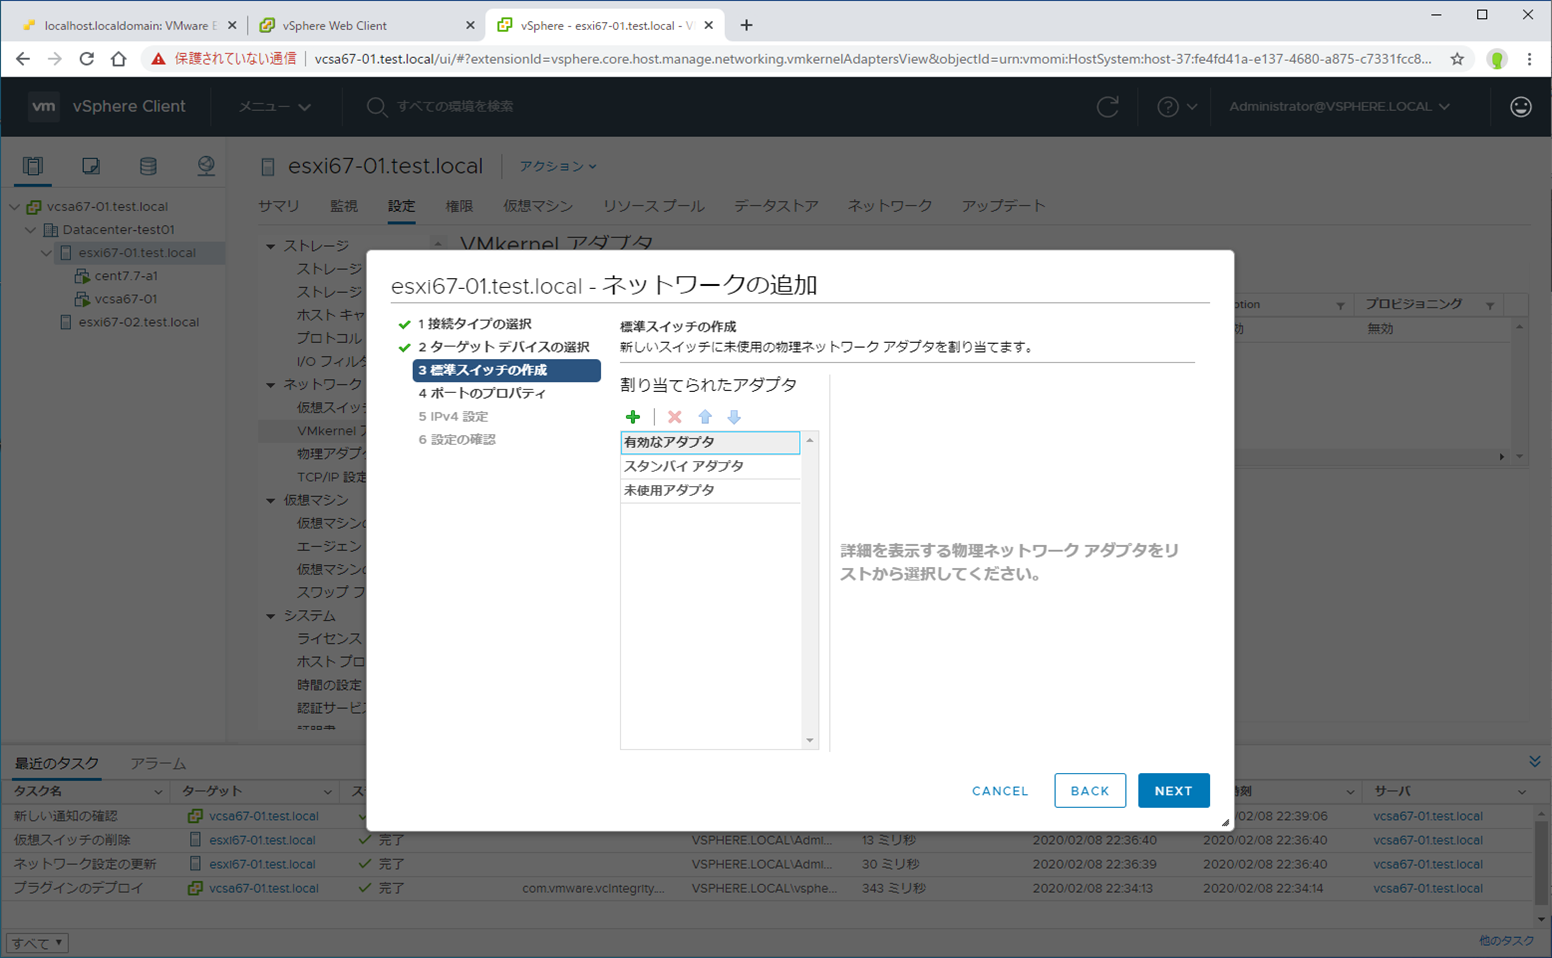Click the insecure connection warning icon

pos(158,59)
